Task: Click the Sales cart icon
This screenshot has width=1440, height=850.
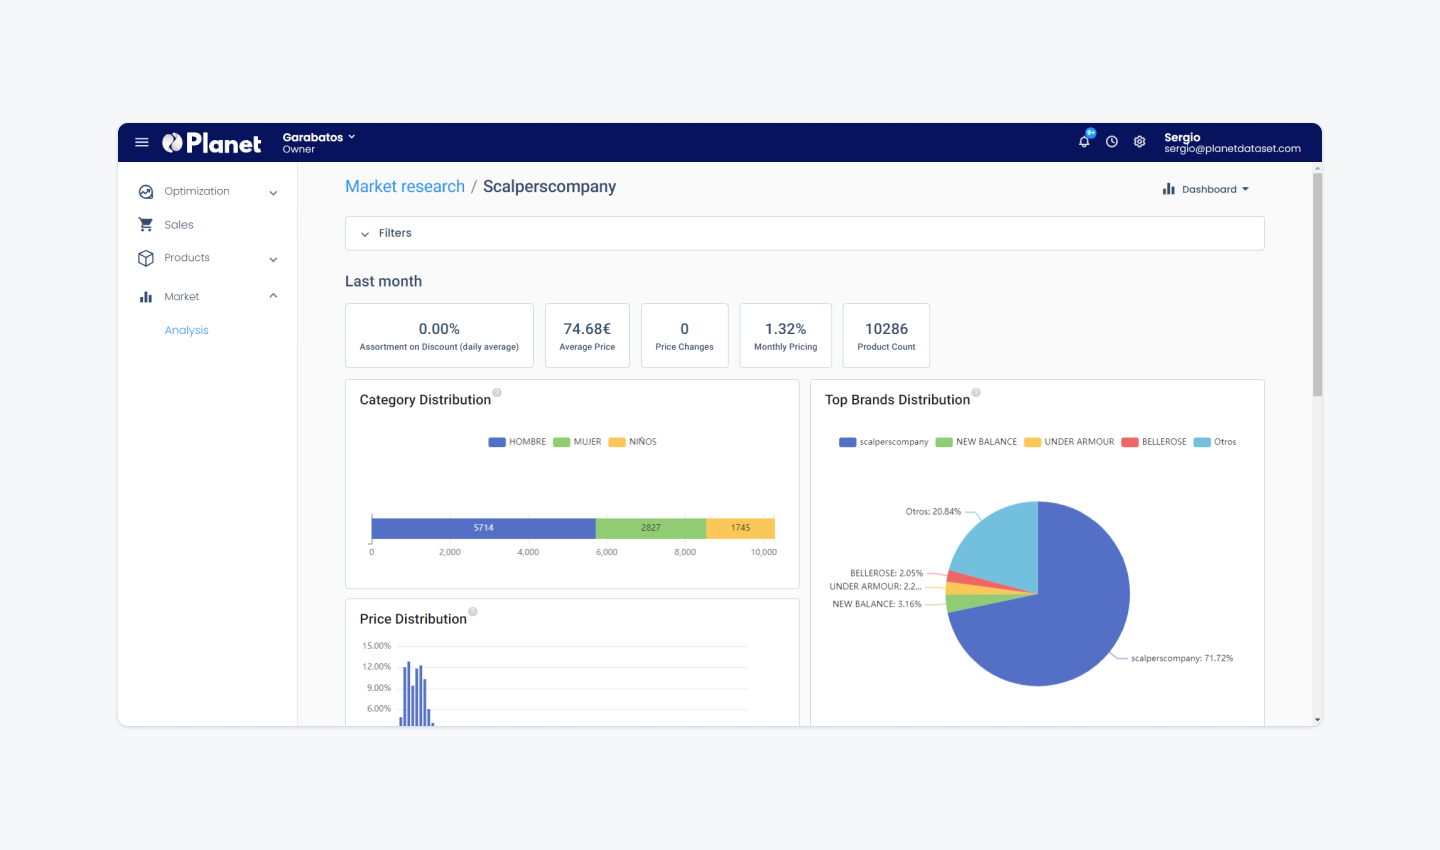Action: click(x=146, y=225)
